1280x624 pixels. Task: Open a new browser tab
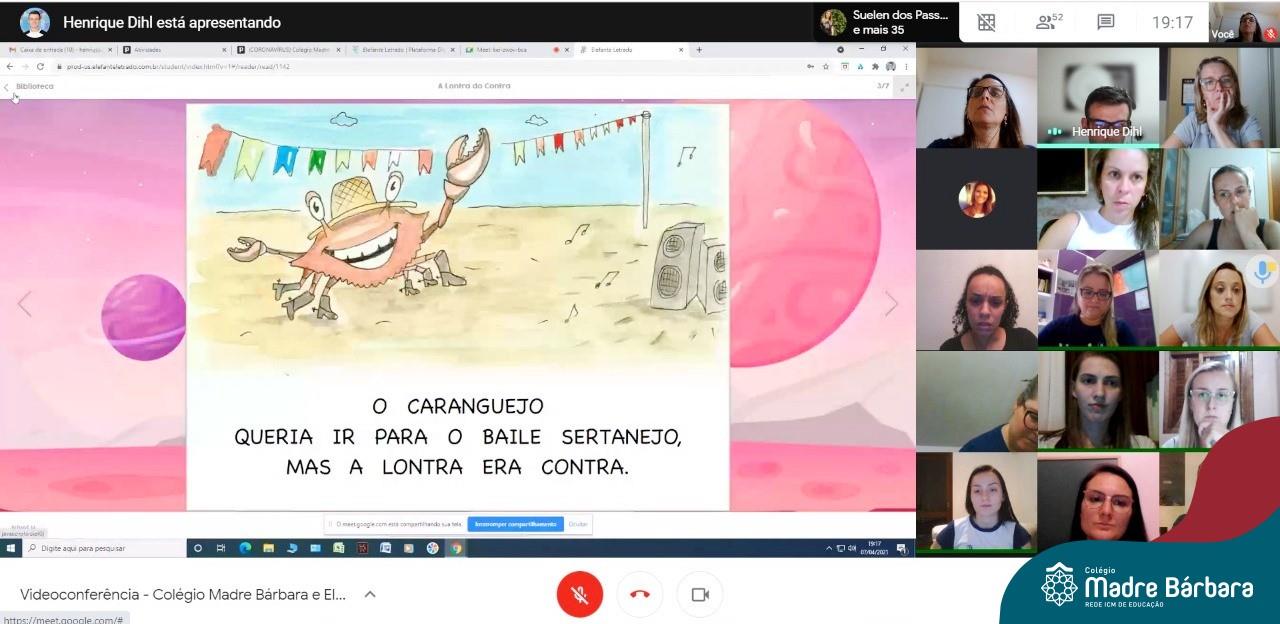coord(699,49)
